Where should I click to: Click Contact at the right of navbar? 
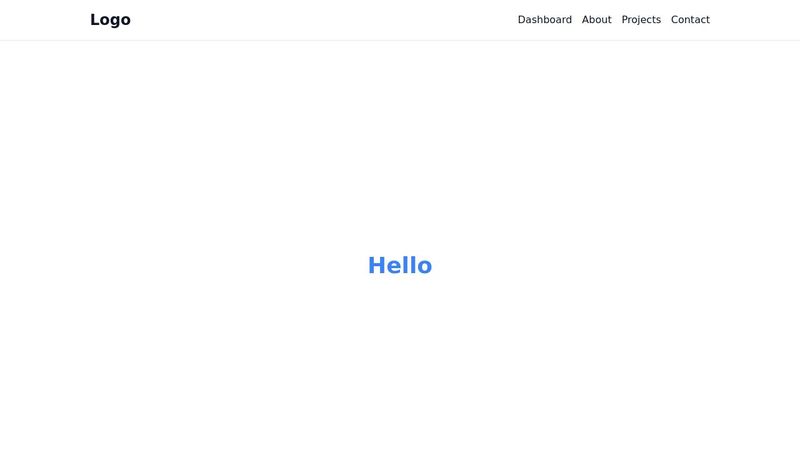point(690,20)
